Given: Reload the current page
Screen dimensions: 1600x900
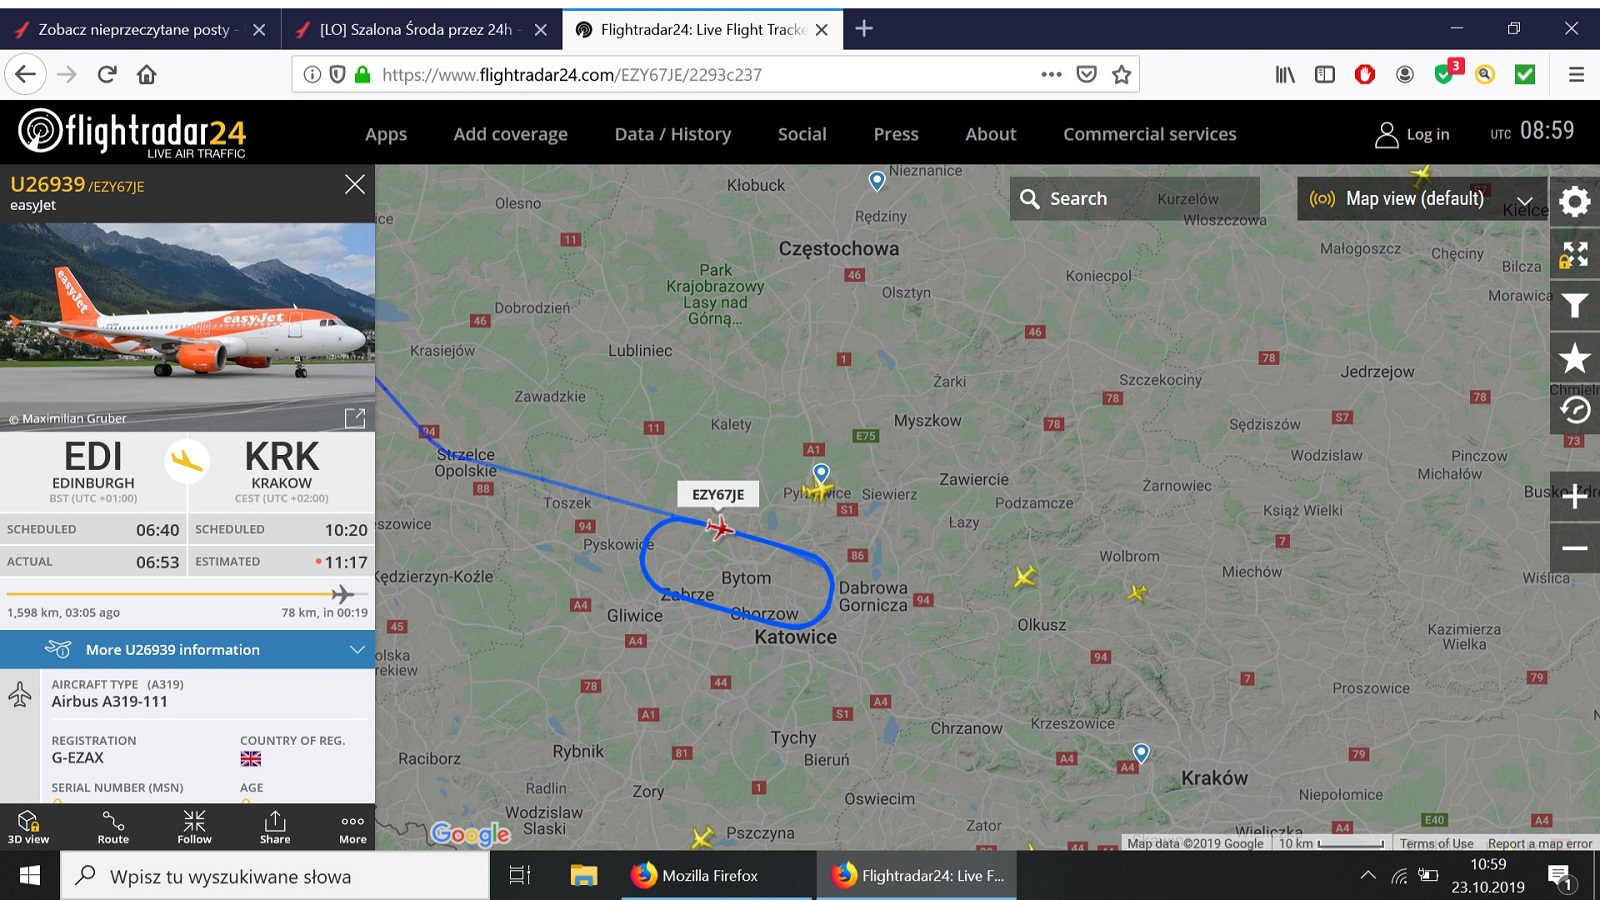Looking at the screenshot, I should tap(107, 74).
